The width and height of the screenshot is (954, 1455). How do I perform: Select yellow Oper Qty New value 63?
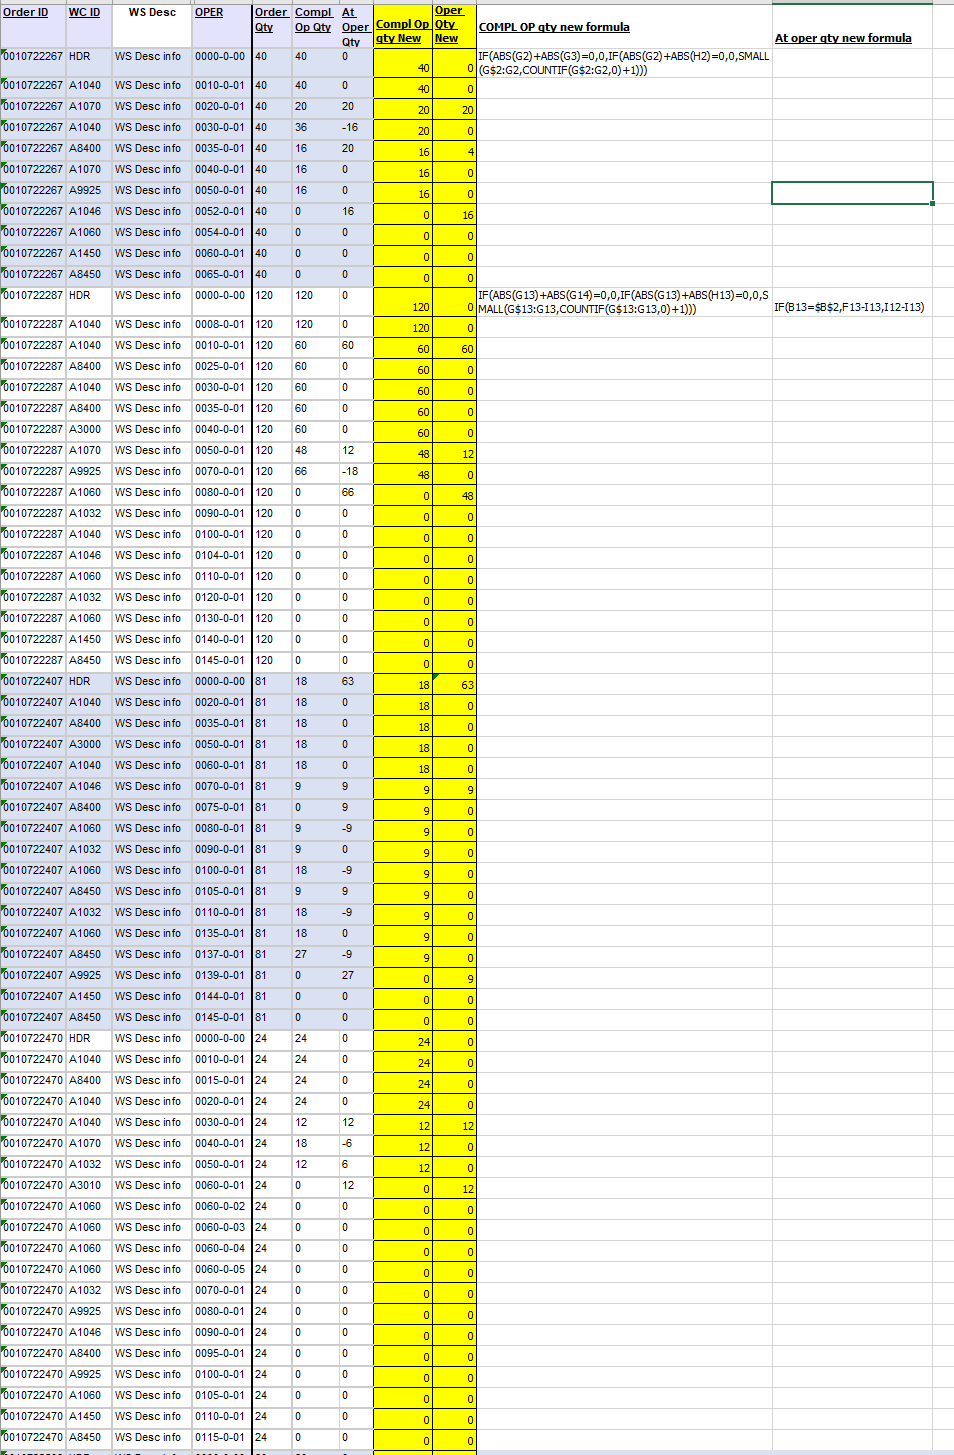[454, 685]
